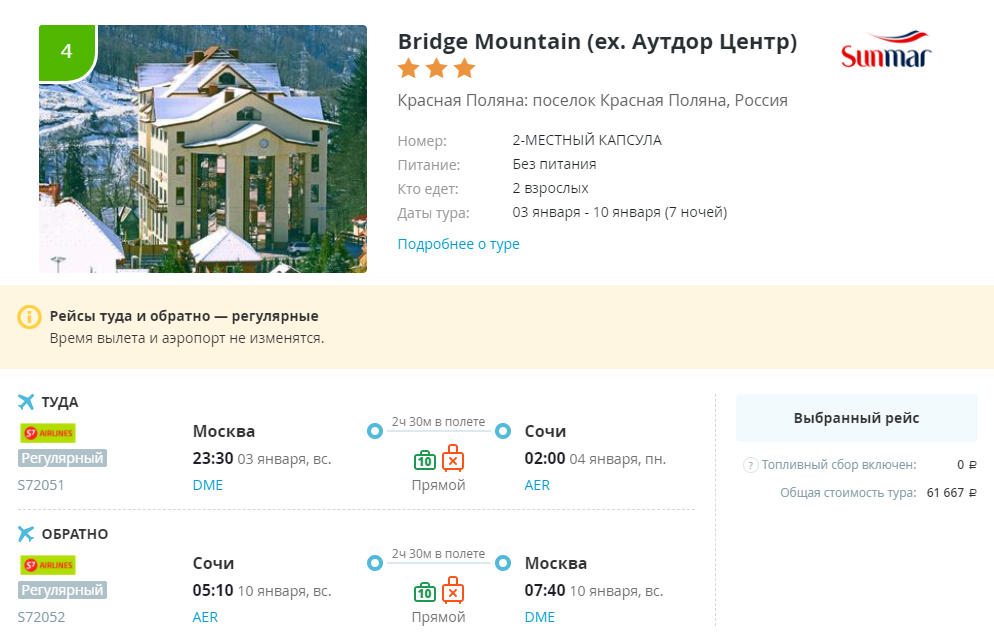Viewport: 994px width, 642px height.
Task: Click the red no-baggage icon on return flight
Action: [453, 590]
